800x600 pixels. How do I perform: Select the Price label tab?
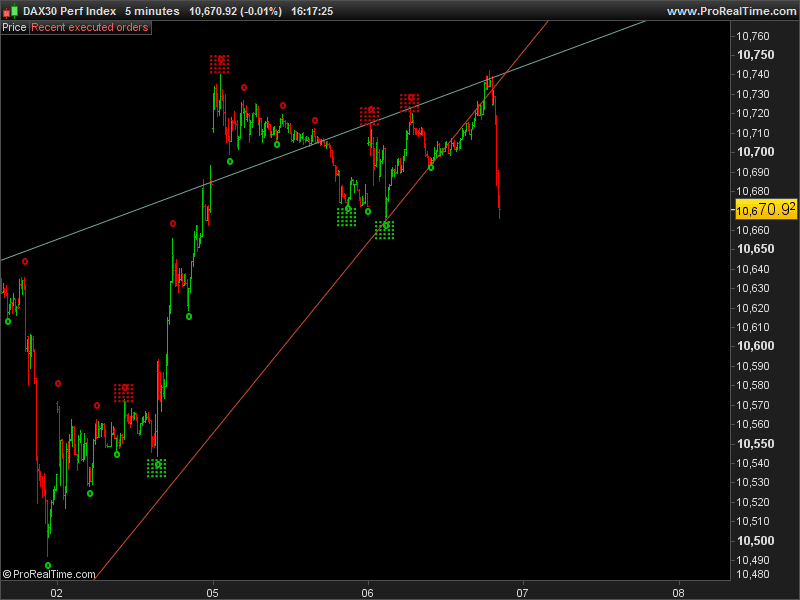click(14, 28)
